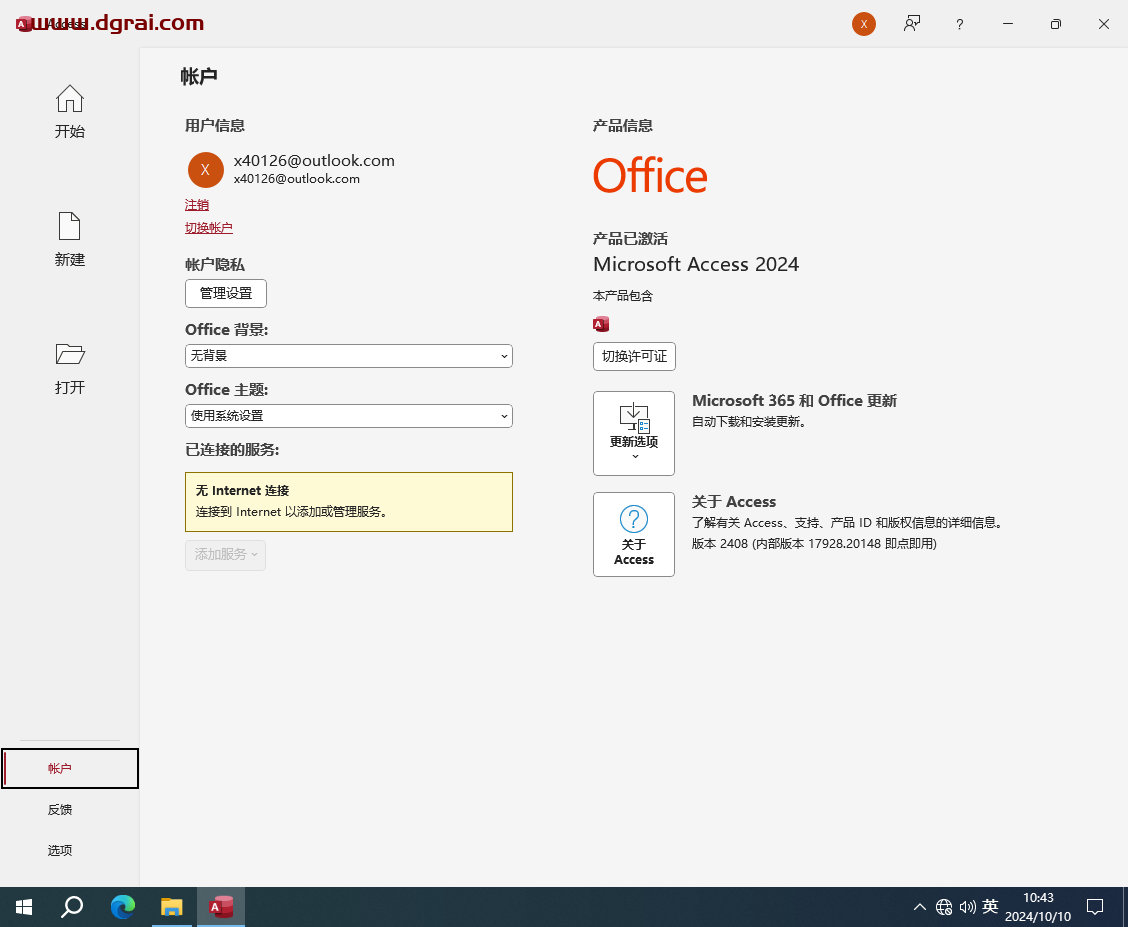Restore down the Access window

tap(1055, 24)
